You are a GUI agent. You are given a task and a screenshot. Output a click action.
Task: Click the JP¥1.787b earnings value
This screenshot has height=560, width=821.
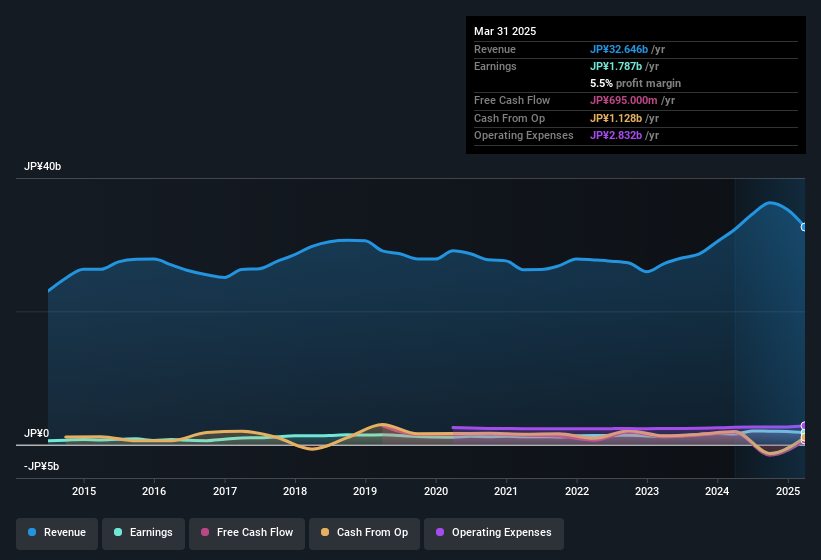616,66
